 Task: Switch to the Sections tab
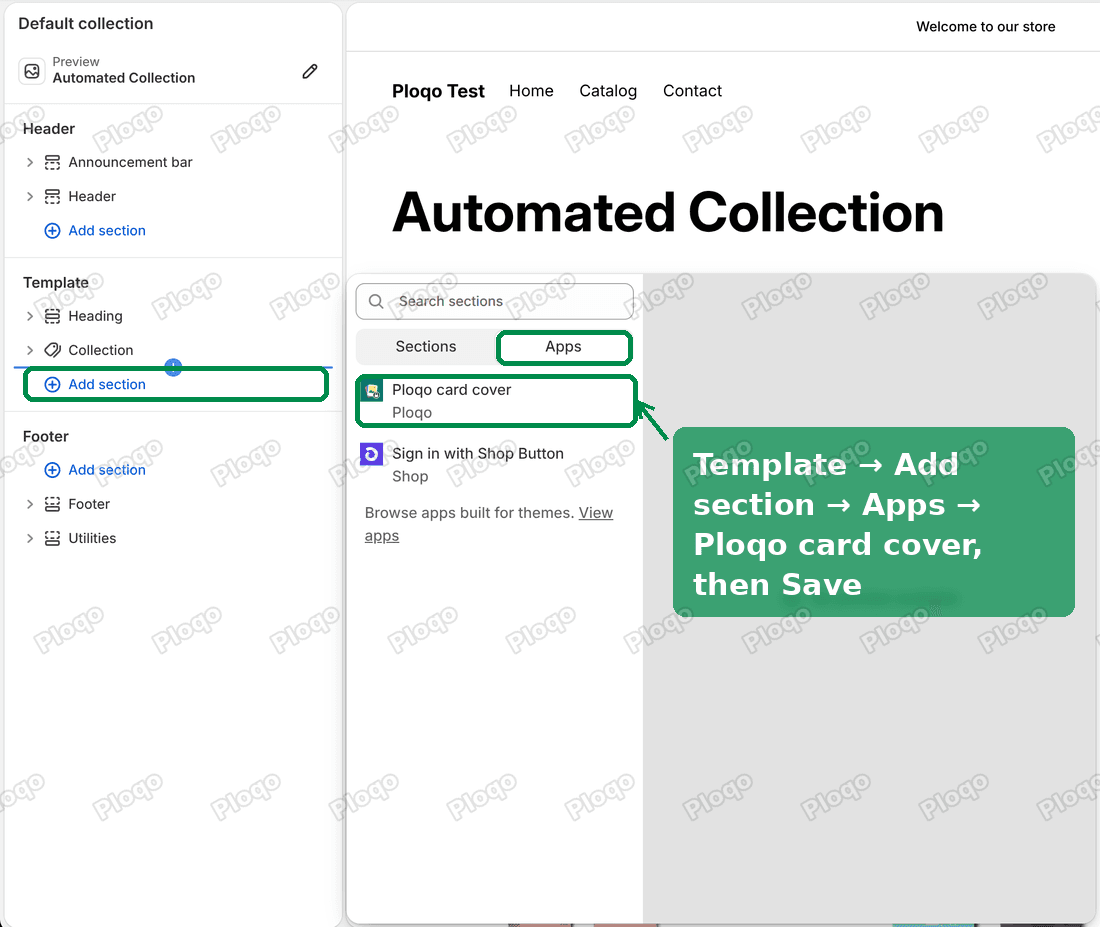click(426, 347)
